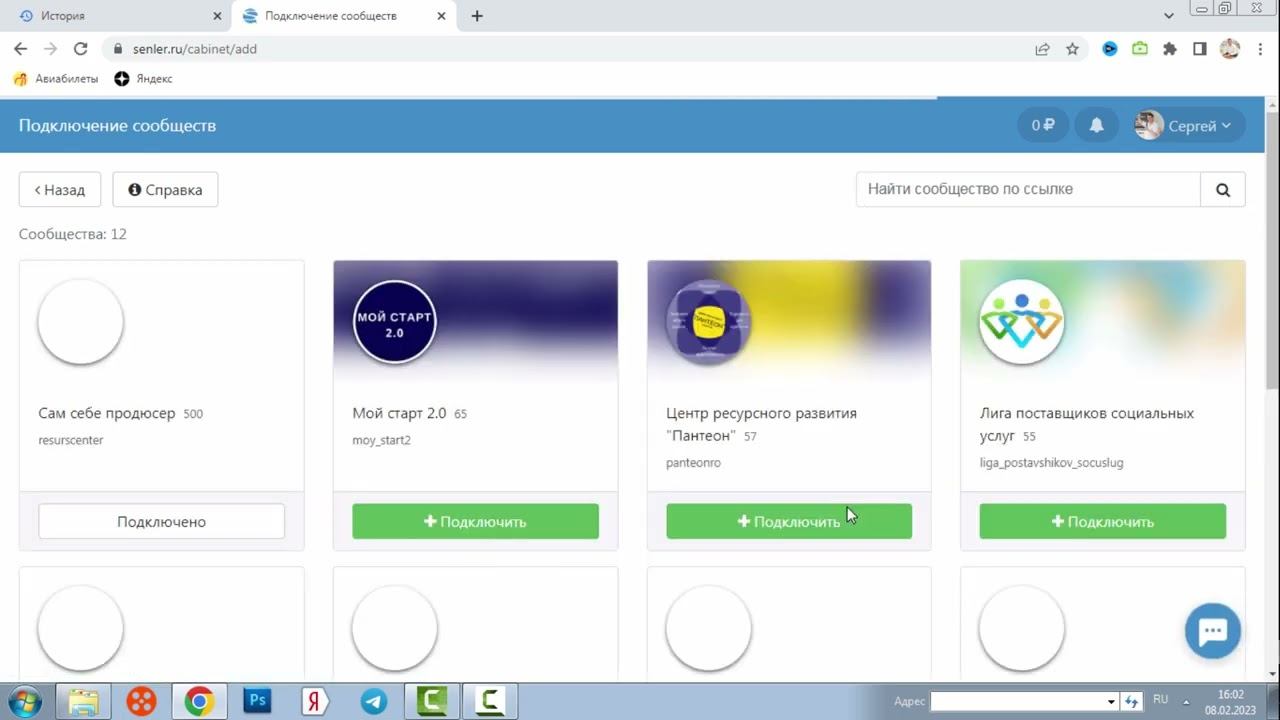The image size is (1280, 720).
Task: Click the taskbar Адрес input field
Action: [1017, 702]
